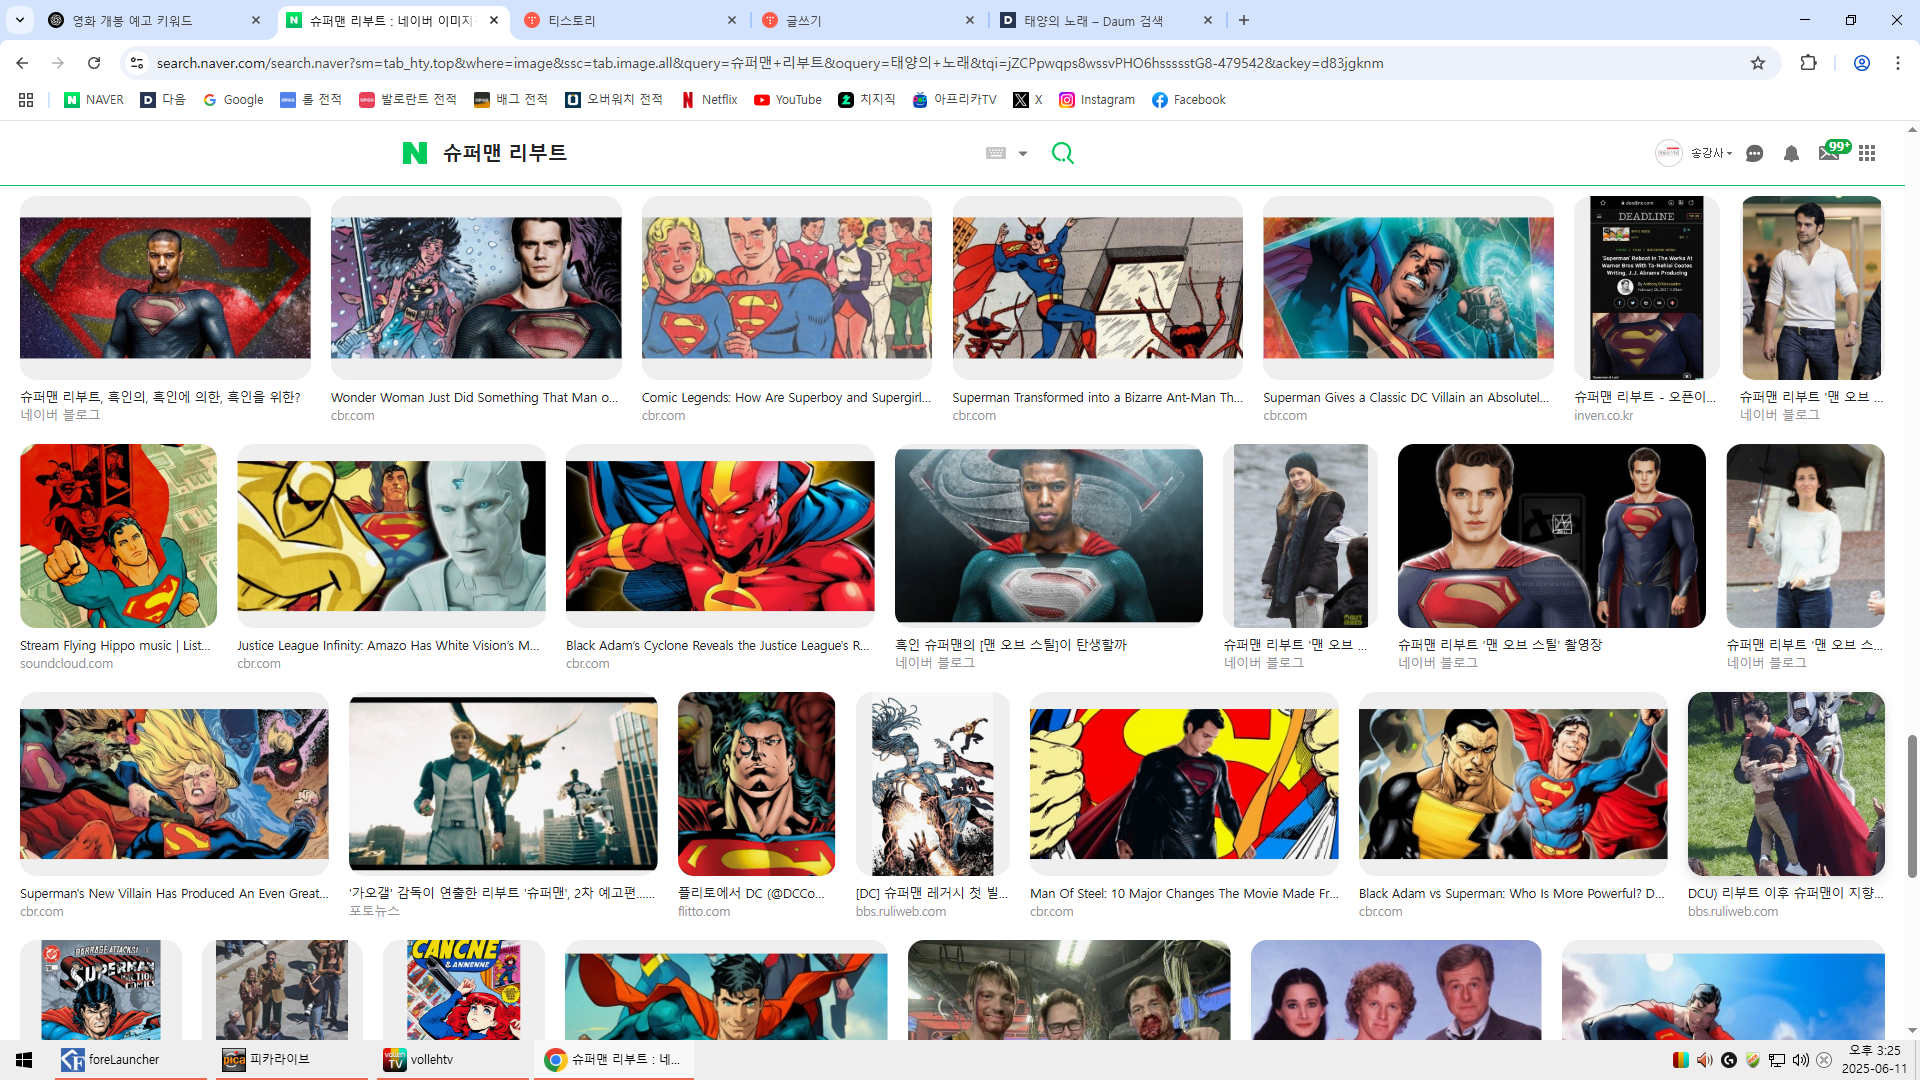
Task: Expand the search box dropdown arrow
Action: coord(1023,154)
